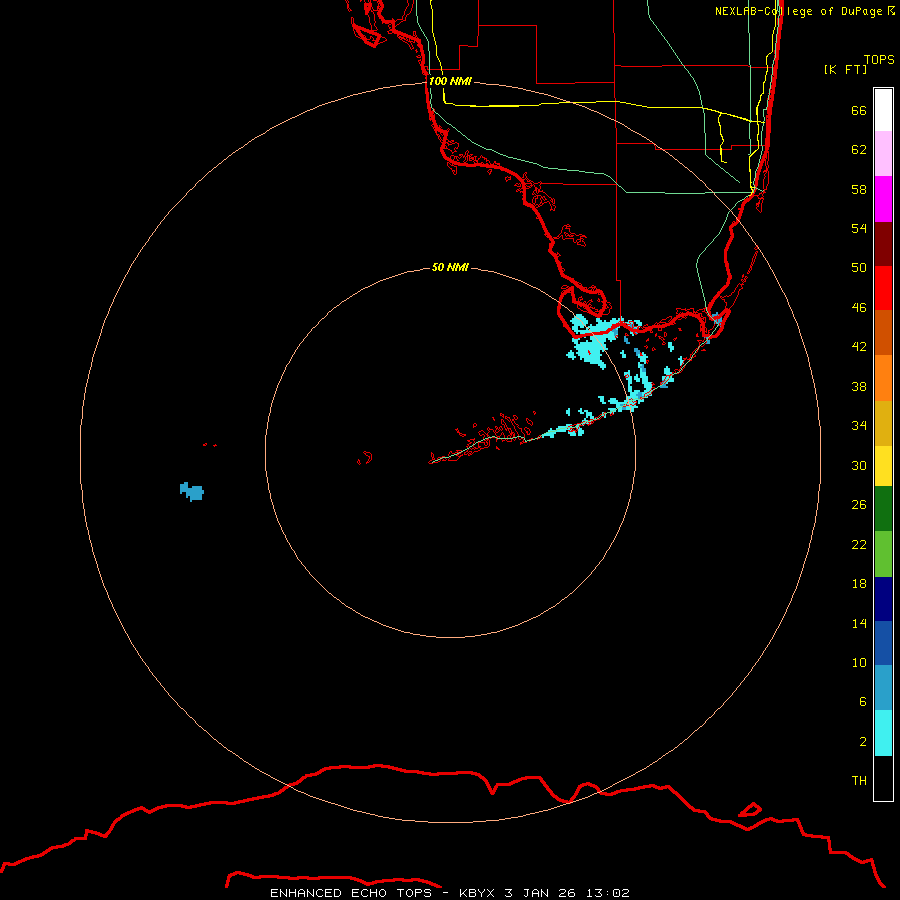Click the light blue 10 K FT swatch
This screenshot has height=900, width=900.
pyautogui.click(x=883, y=688)
